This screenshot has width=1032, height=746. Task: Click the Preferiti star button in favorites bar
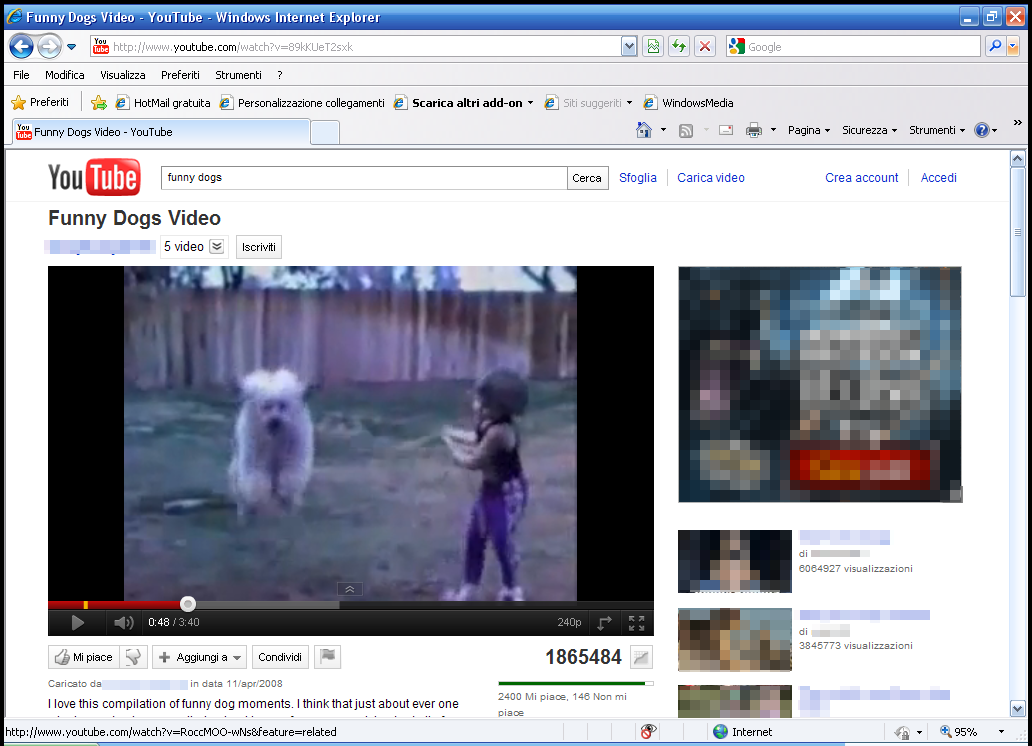click(40, 102)
